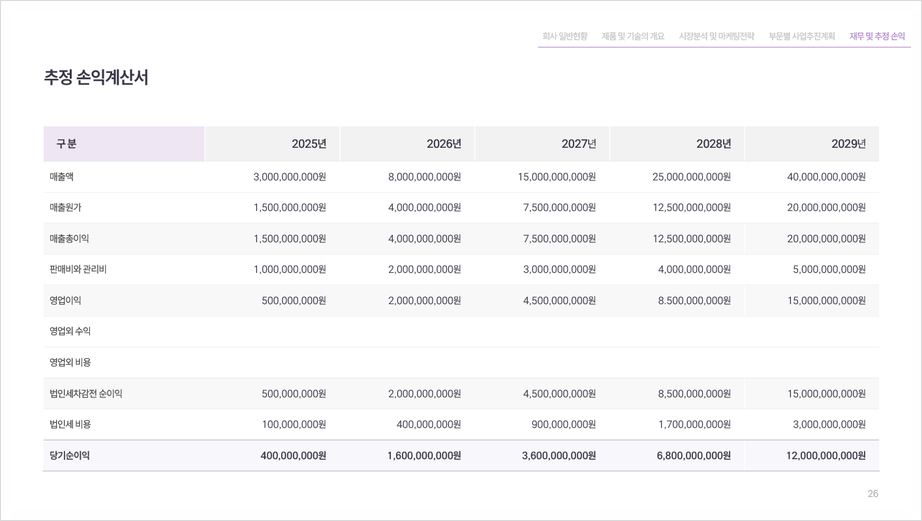Select the 당기순이익 row label

click(69, 455)
